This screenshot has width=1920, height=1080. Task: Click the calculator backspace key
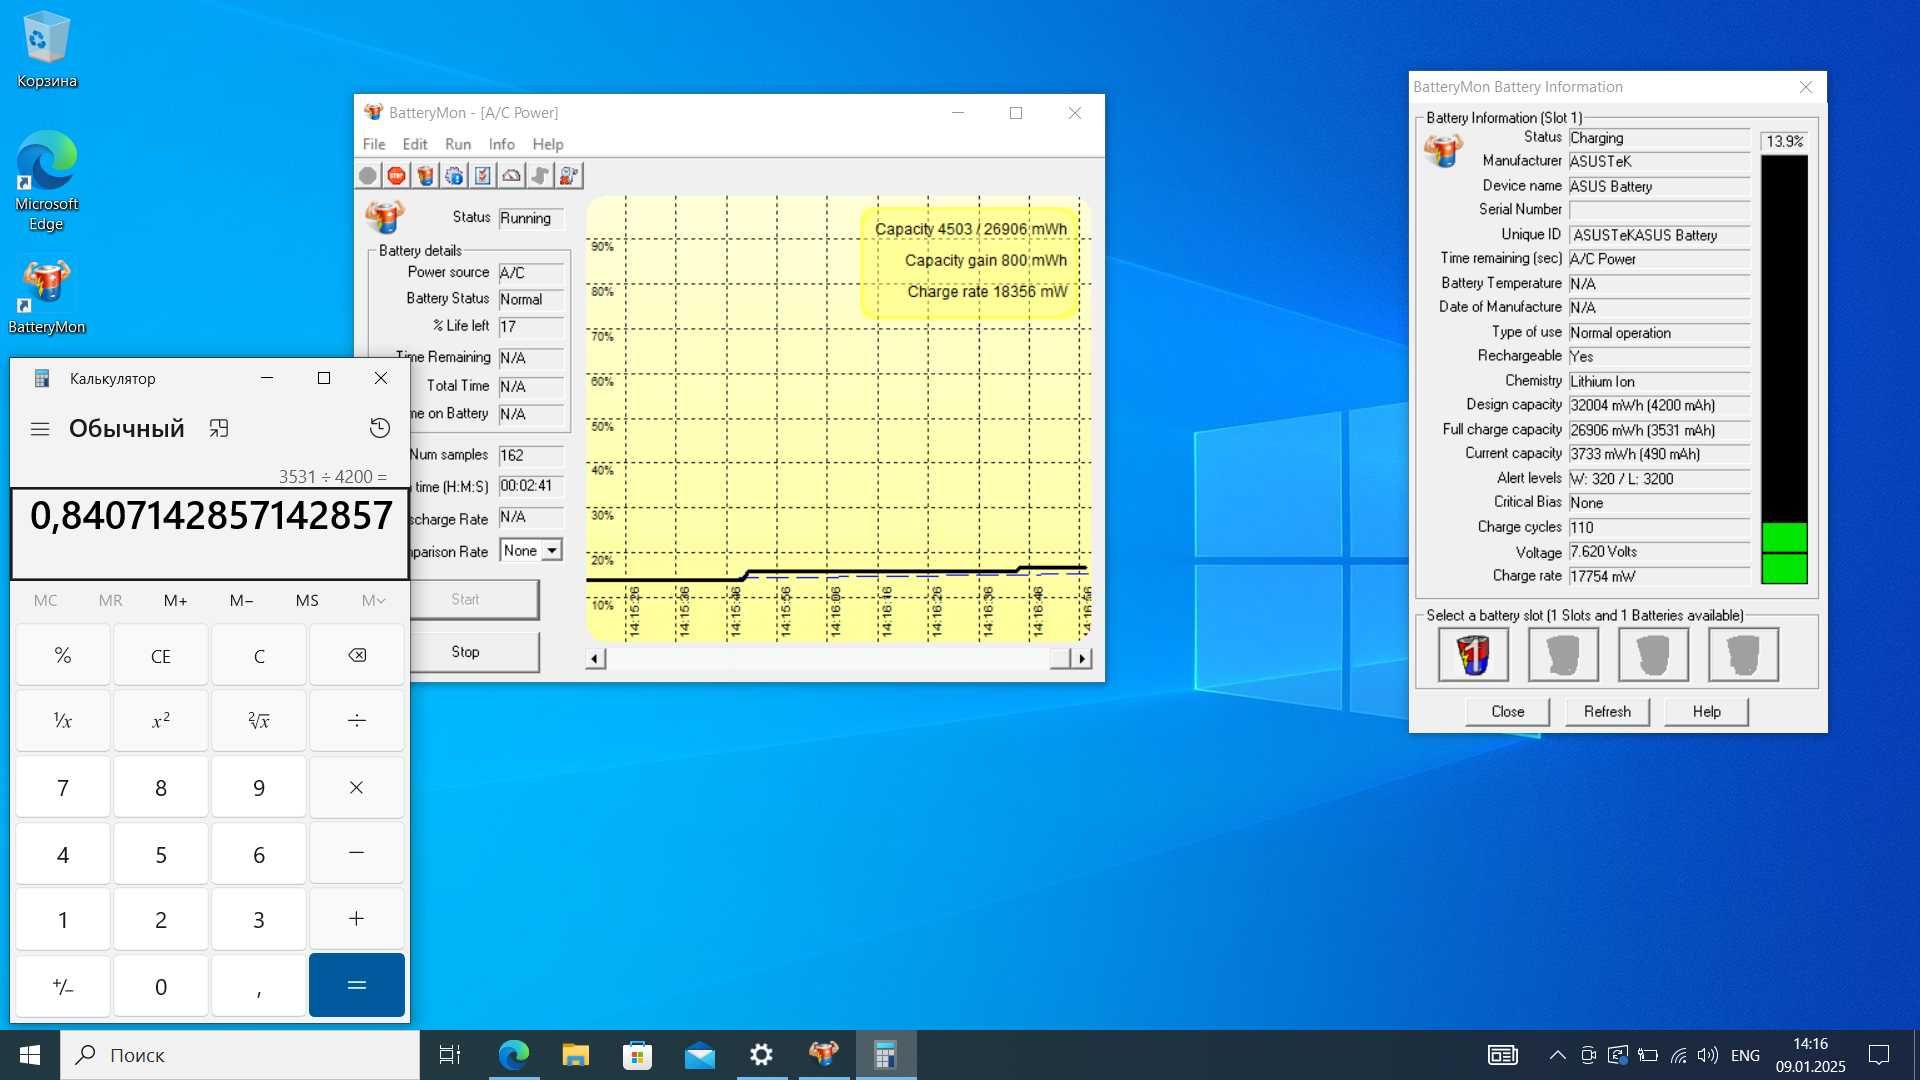357,656
